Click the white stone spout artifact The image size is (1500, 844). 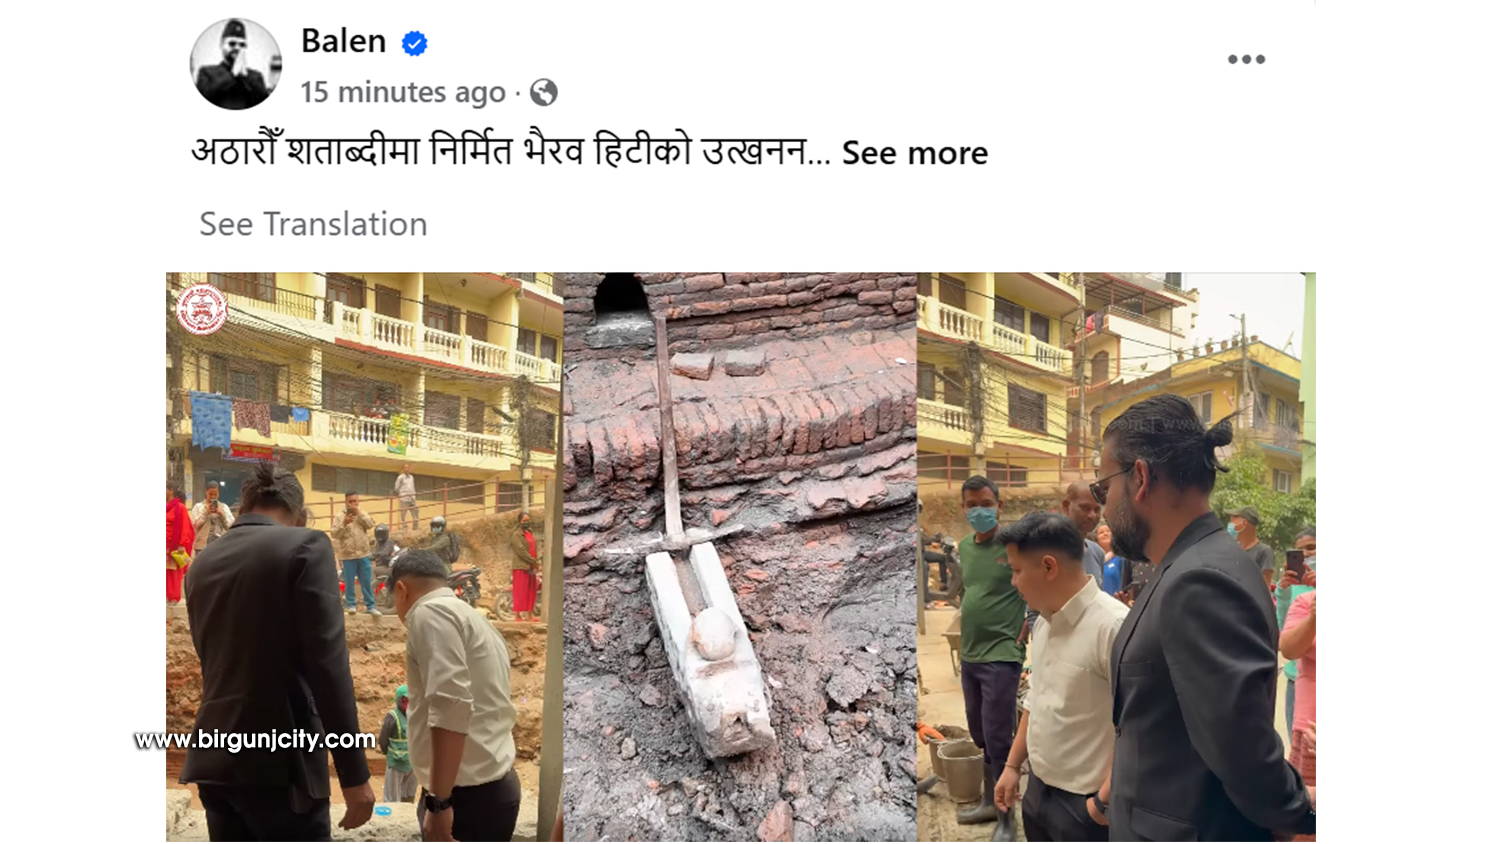click(x=709, y=649)
